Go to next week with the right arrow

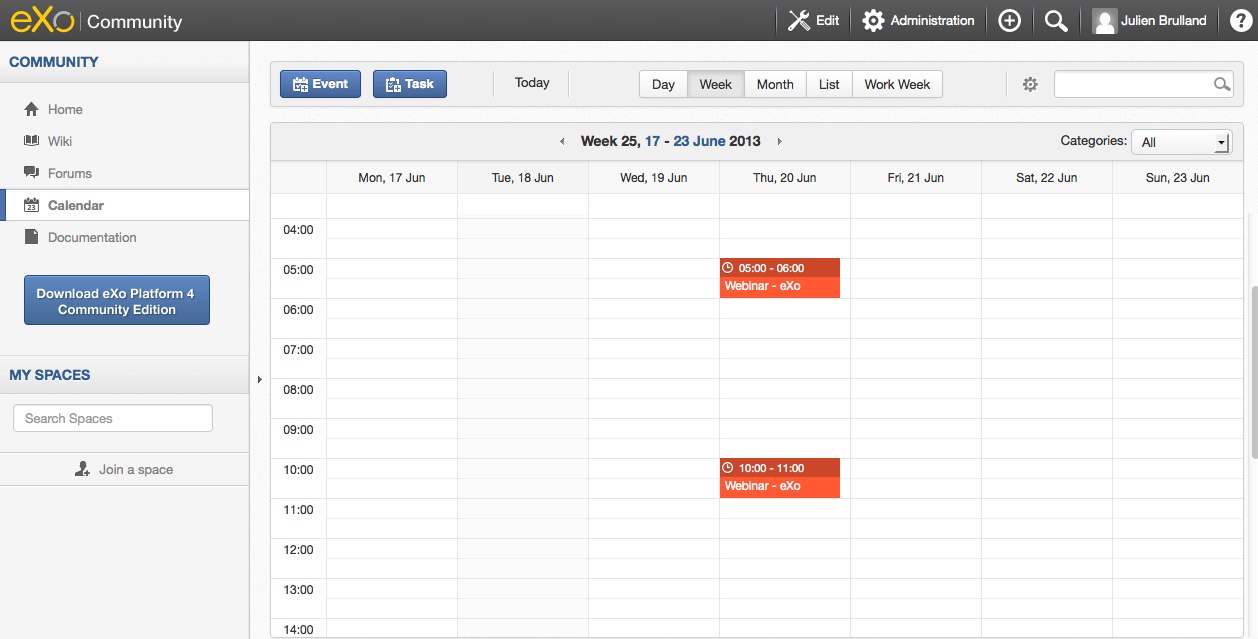pos(779,142)
